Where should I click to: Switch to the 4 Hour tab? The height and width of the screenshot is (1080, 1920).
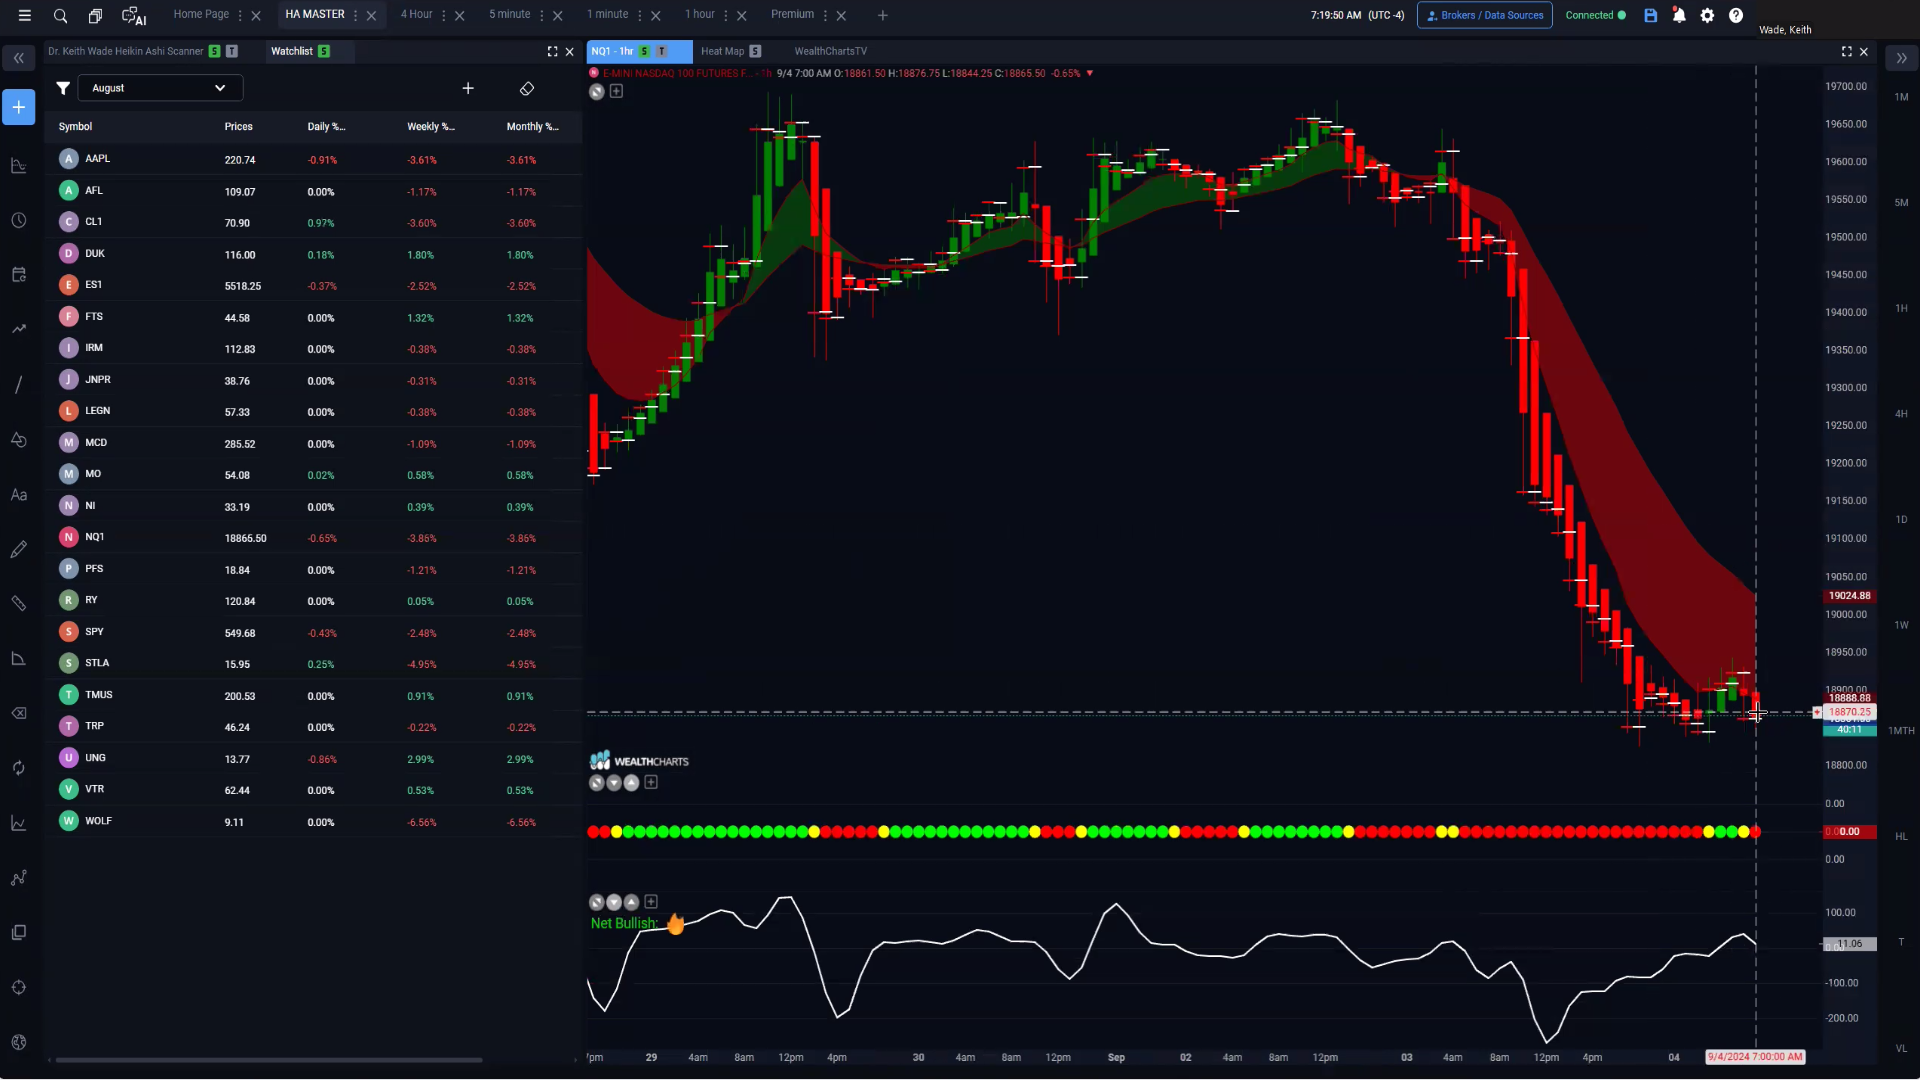coord(416,14)
